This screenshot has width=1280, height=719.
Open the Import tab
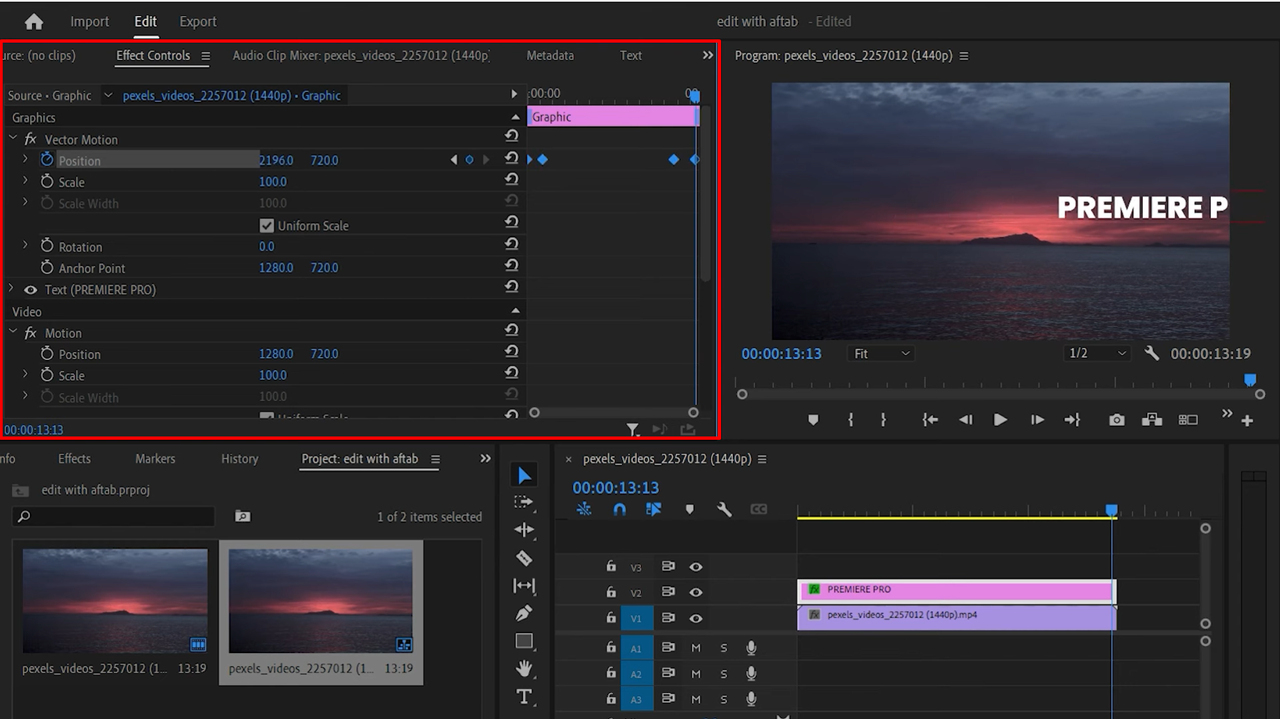coord(90,21)
